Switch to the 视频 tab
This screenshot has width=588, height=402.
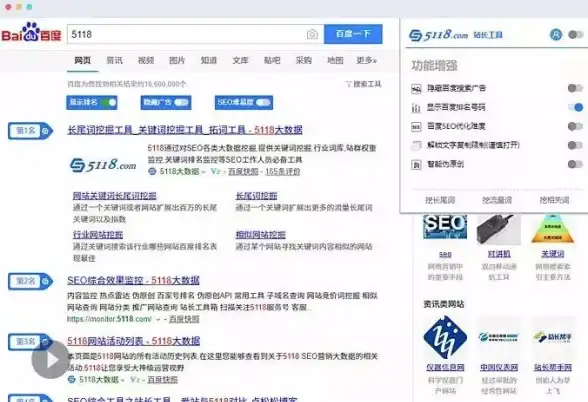[x=146, y=60]
